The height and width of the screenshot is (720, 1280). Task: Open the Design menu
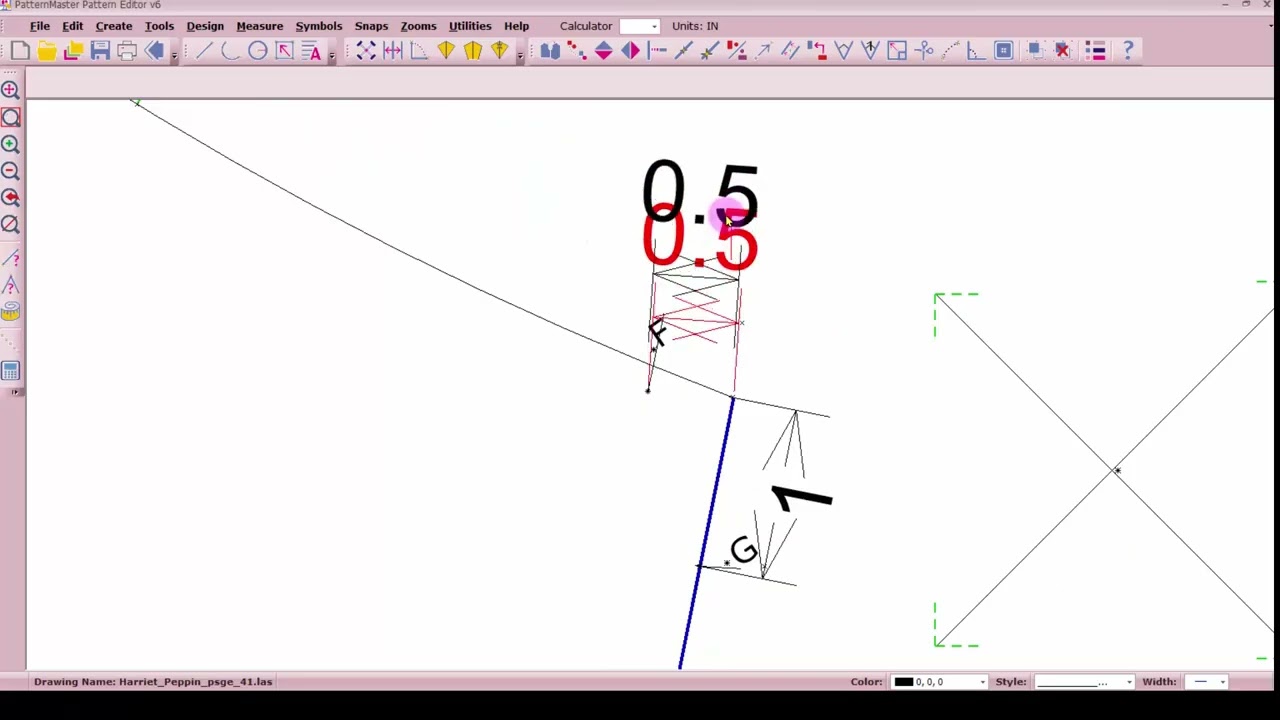click(205, 26)
